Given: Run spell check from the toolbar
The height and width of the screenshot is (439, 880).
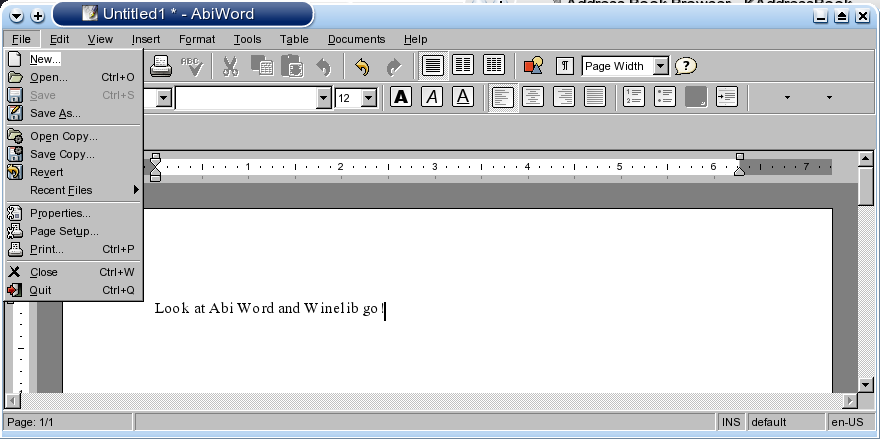Looking at the screenshot, I should pos(191,66).
